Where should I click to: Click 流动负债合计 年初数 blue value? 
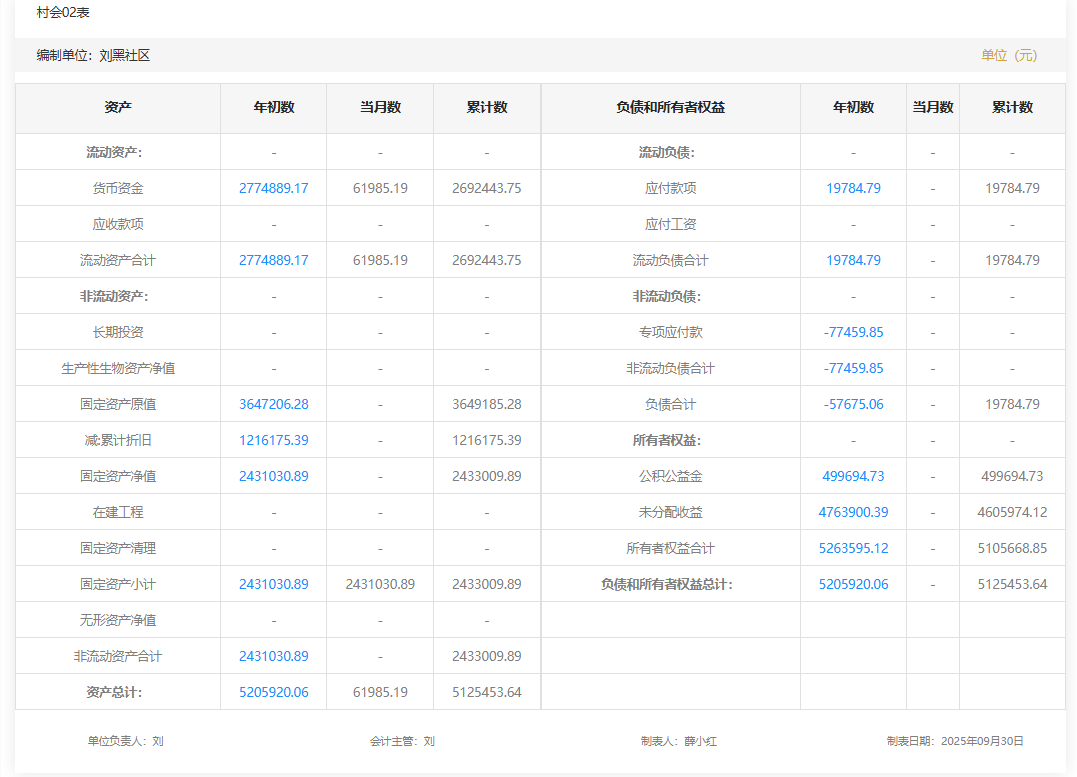[x=853, y=260]
